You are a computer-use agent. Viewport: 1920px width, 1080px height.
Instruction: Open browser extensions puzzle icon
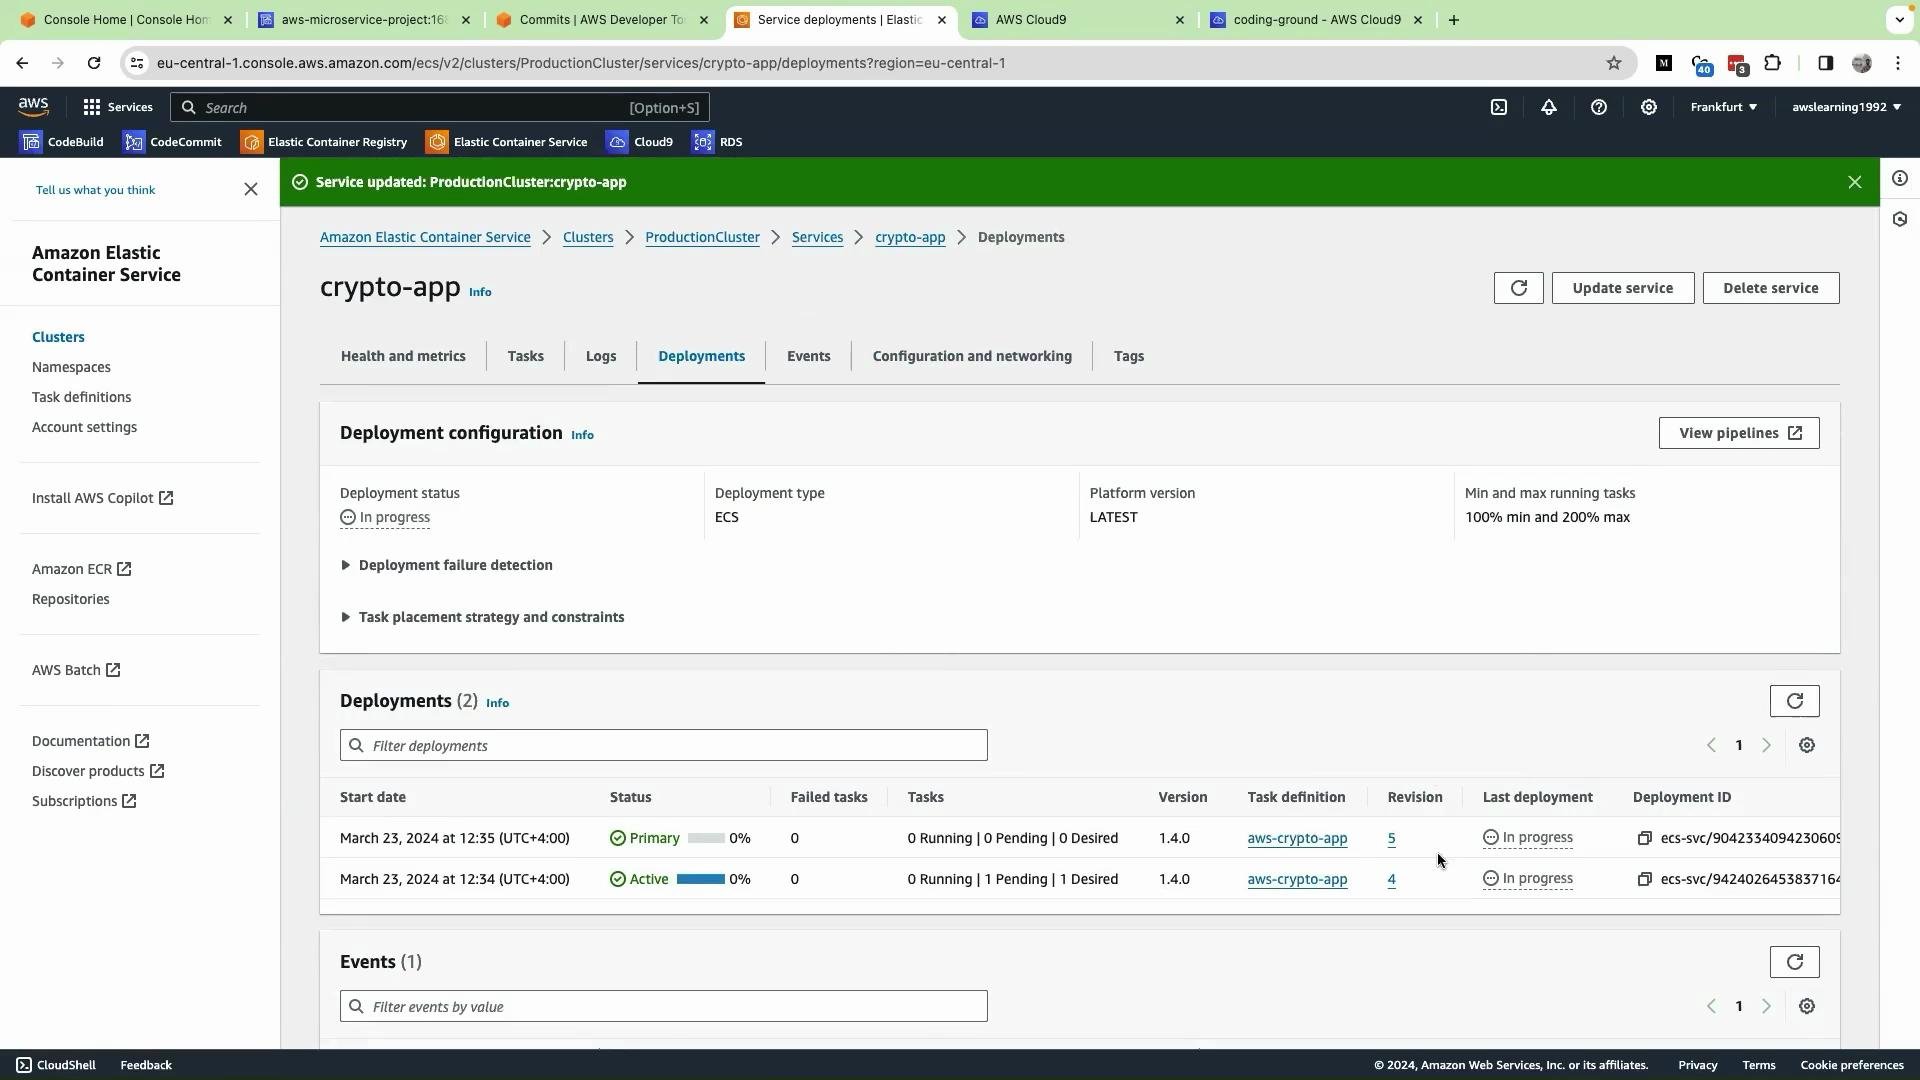1772,63
